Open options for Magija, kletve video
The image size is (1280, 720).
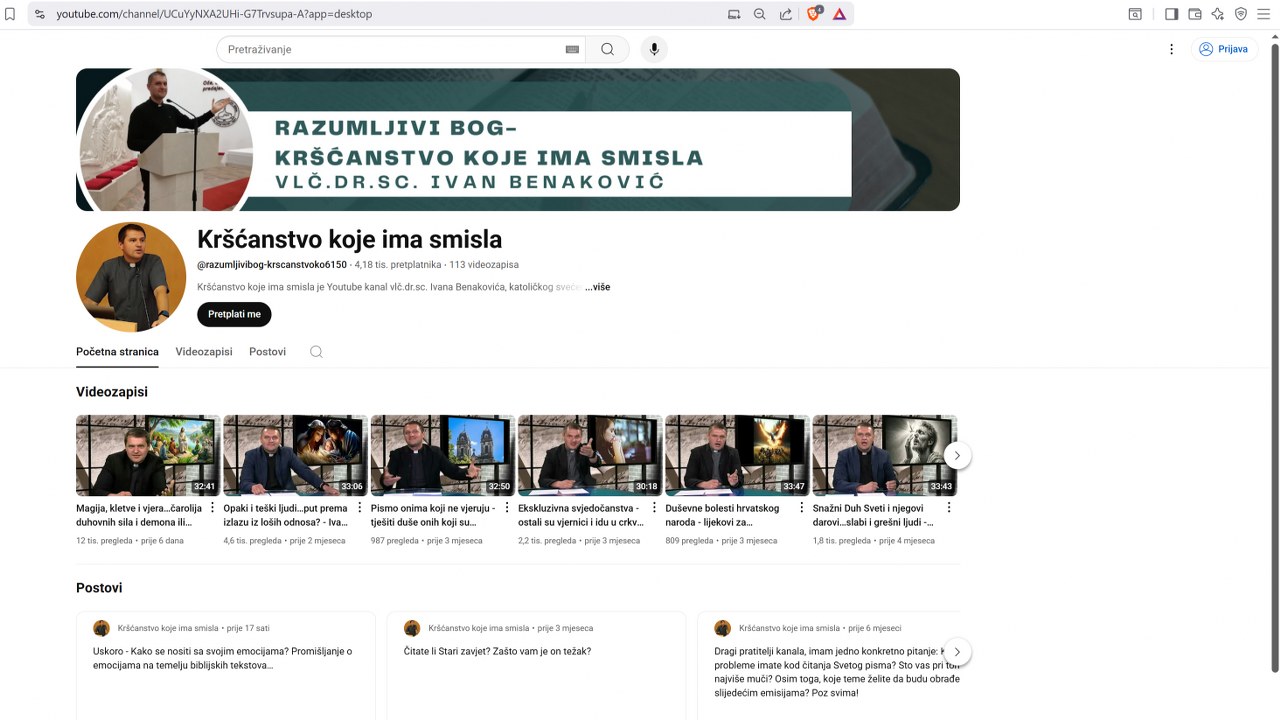pyautogui.click(x=212, y=508)
